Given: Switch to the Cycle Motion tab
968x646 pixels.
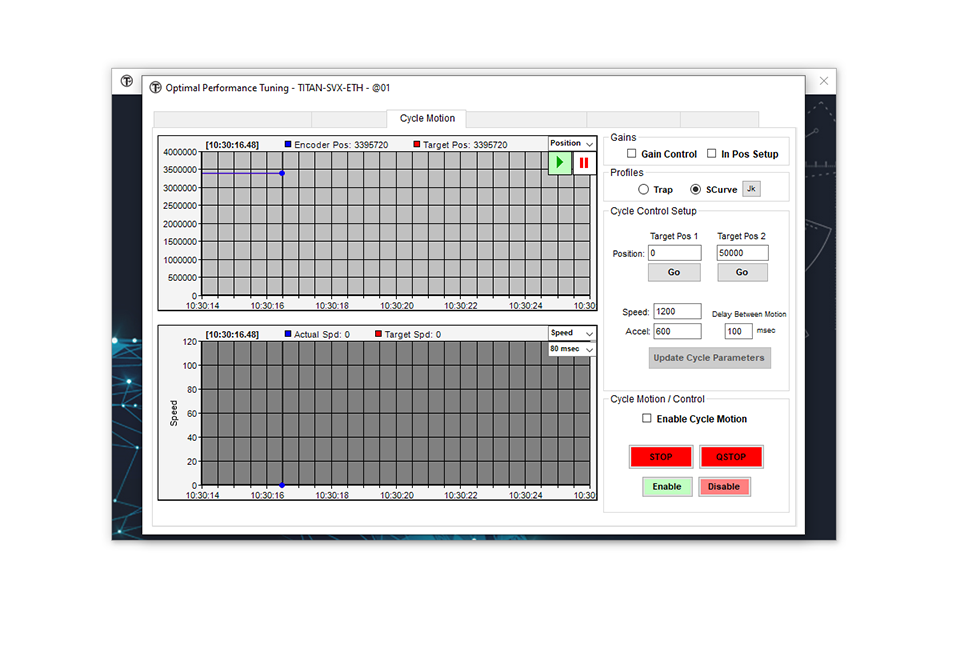Looking at the screenshot, I should [427, 118].
